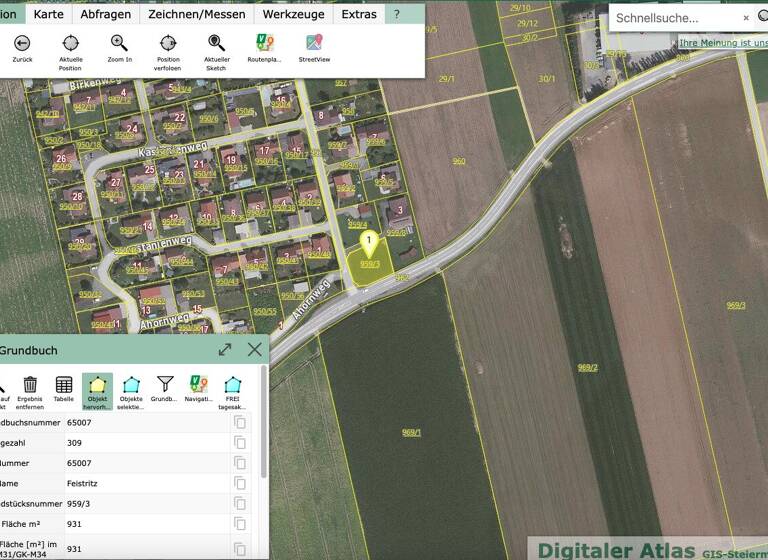Screen dimensions: 768x560
Task: Switch to the Zeichnen/Messen tab
Action: coord(197,14)
